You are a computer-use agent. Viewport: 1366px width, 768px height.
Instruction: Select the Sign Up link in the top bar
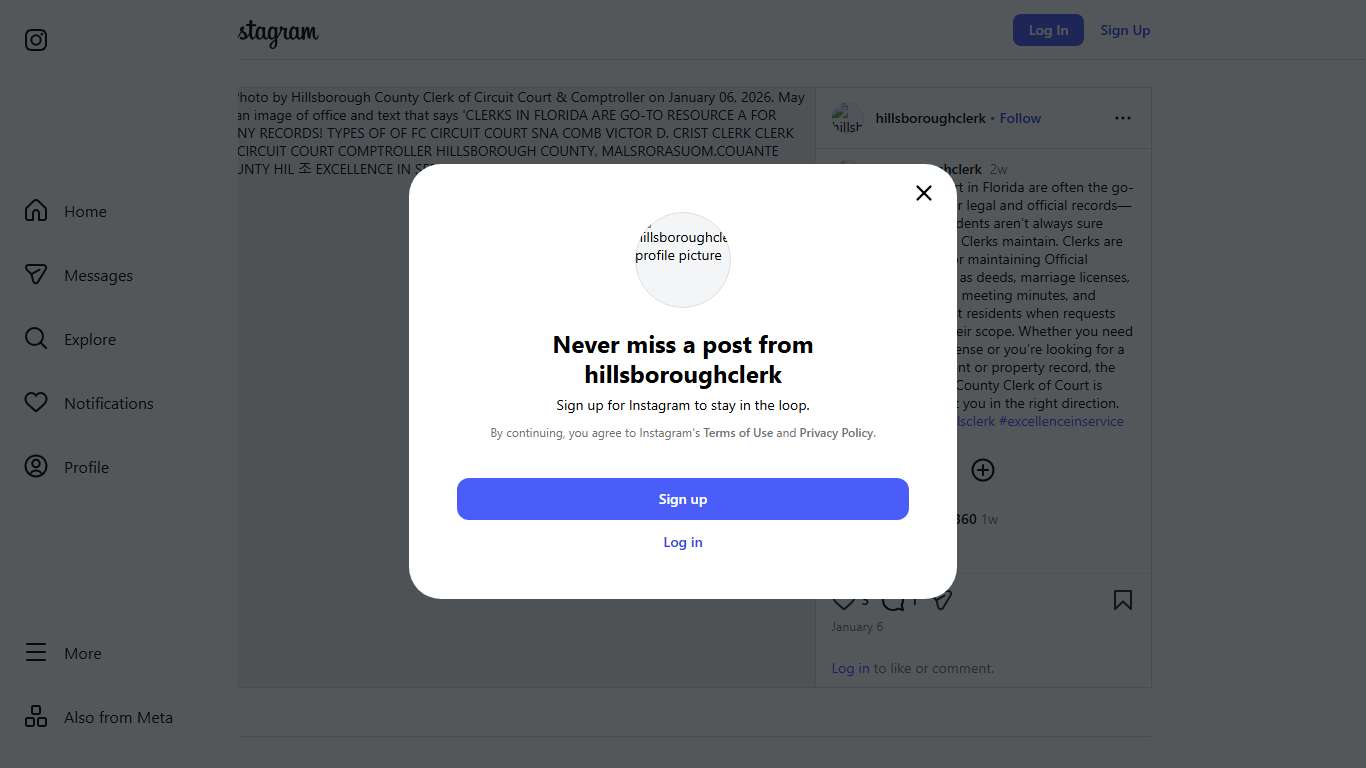[x=1125, y=30]
